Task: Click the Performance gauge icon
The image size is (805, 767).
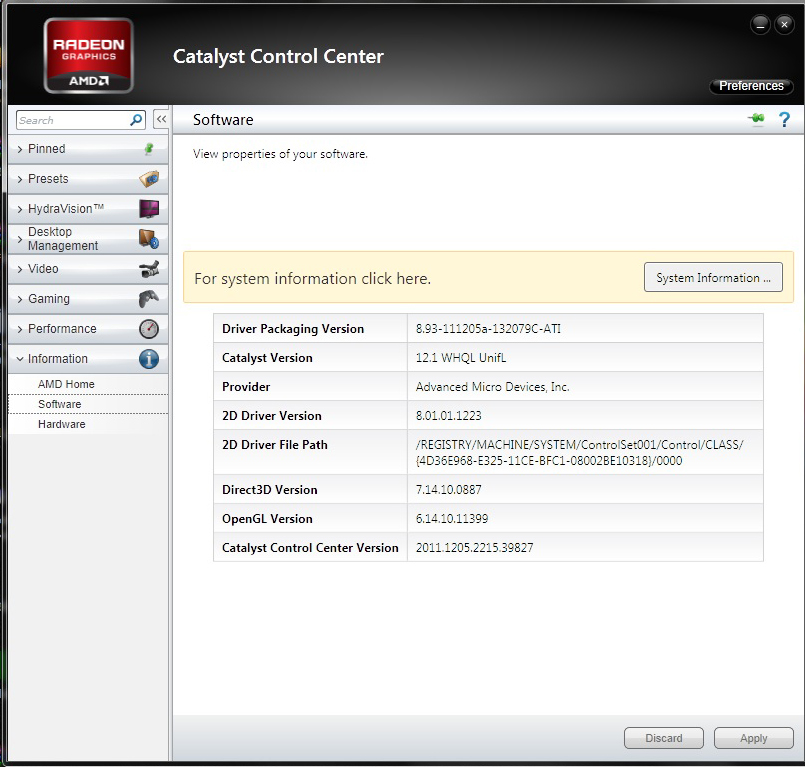Action: click(149, 329)
